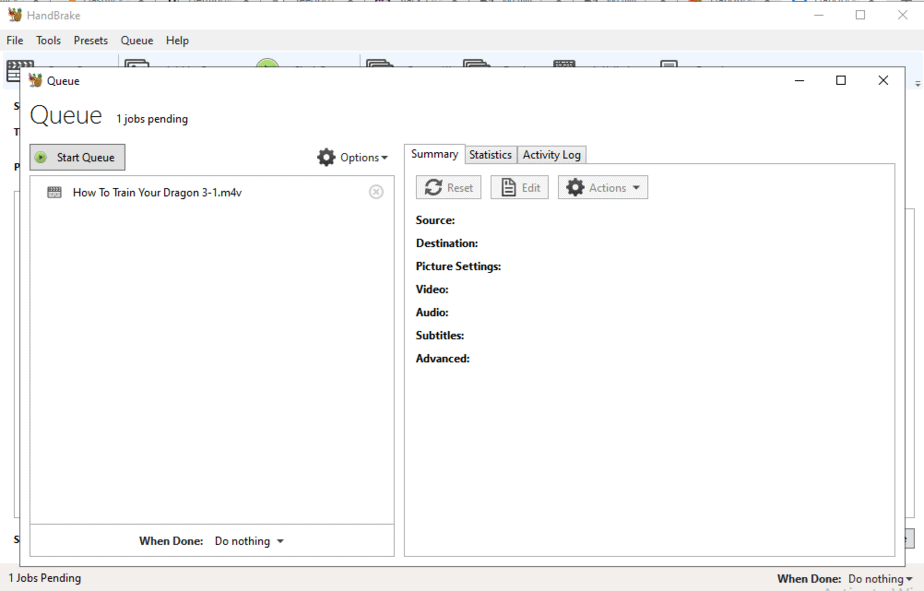Image resolution: width=924 pixels, height=591 pixels.
Task: Select the How To Train Your Dragon 3-1.m4v job
Action: (x=157, y=192)
